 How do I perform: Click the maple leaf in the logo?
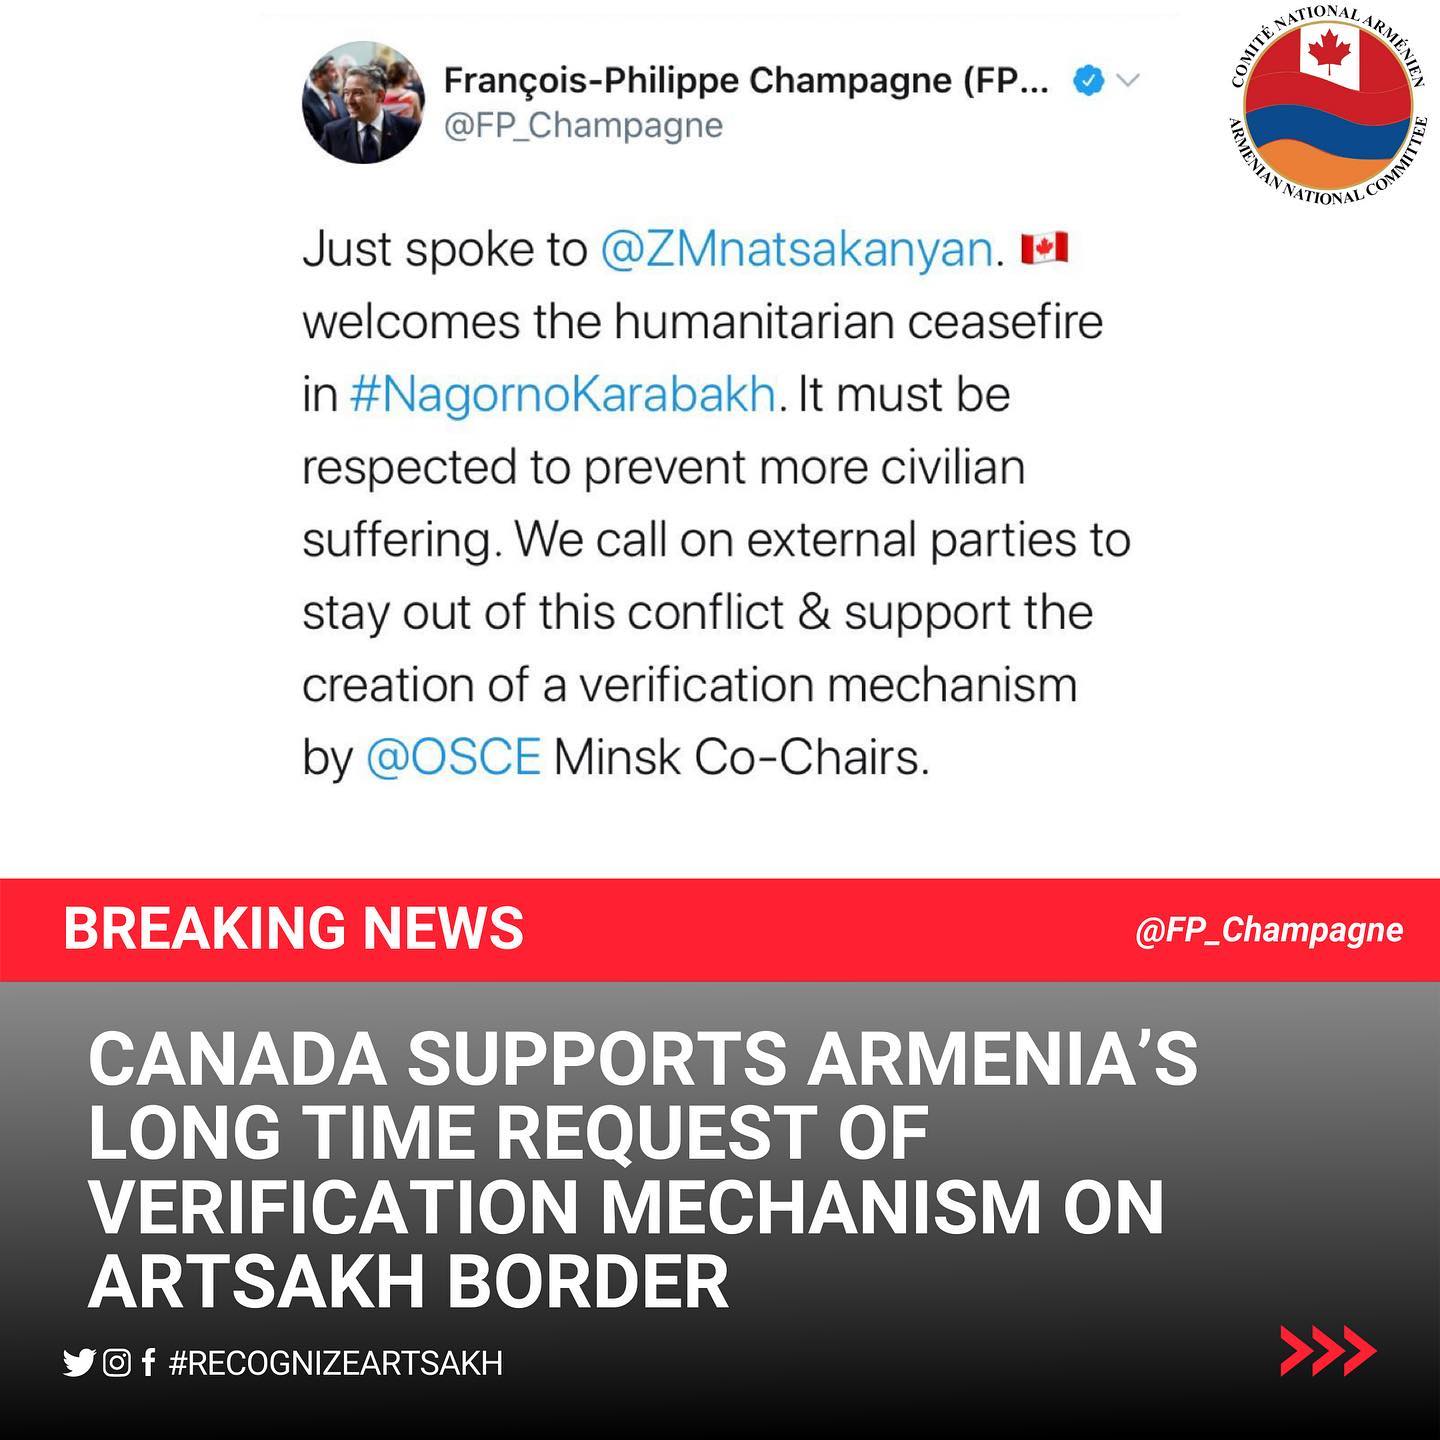coord(1329,50)
